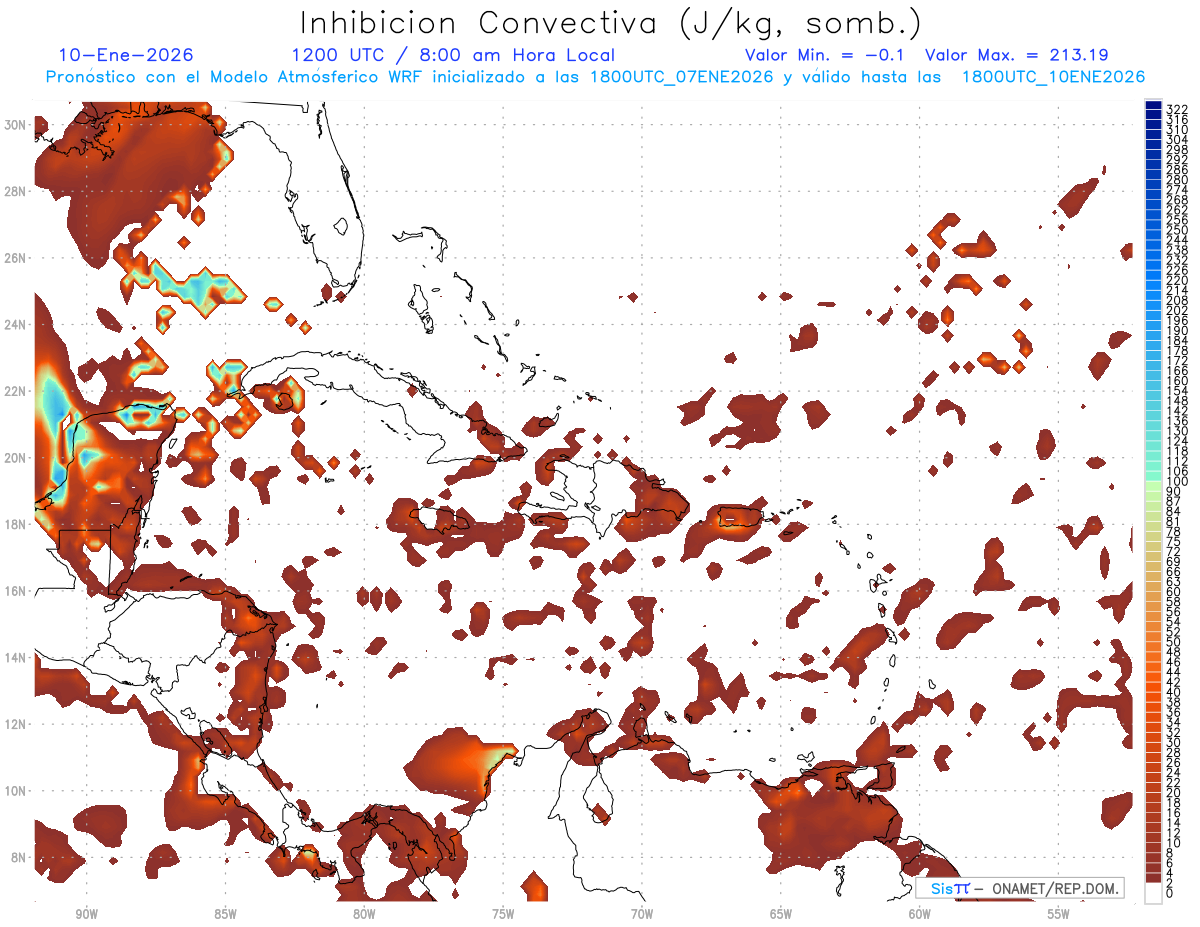Click the "100" value on the color scale

click(x=1177, y=483)
